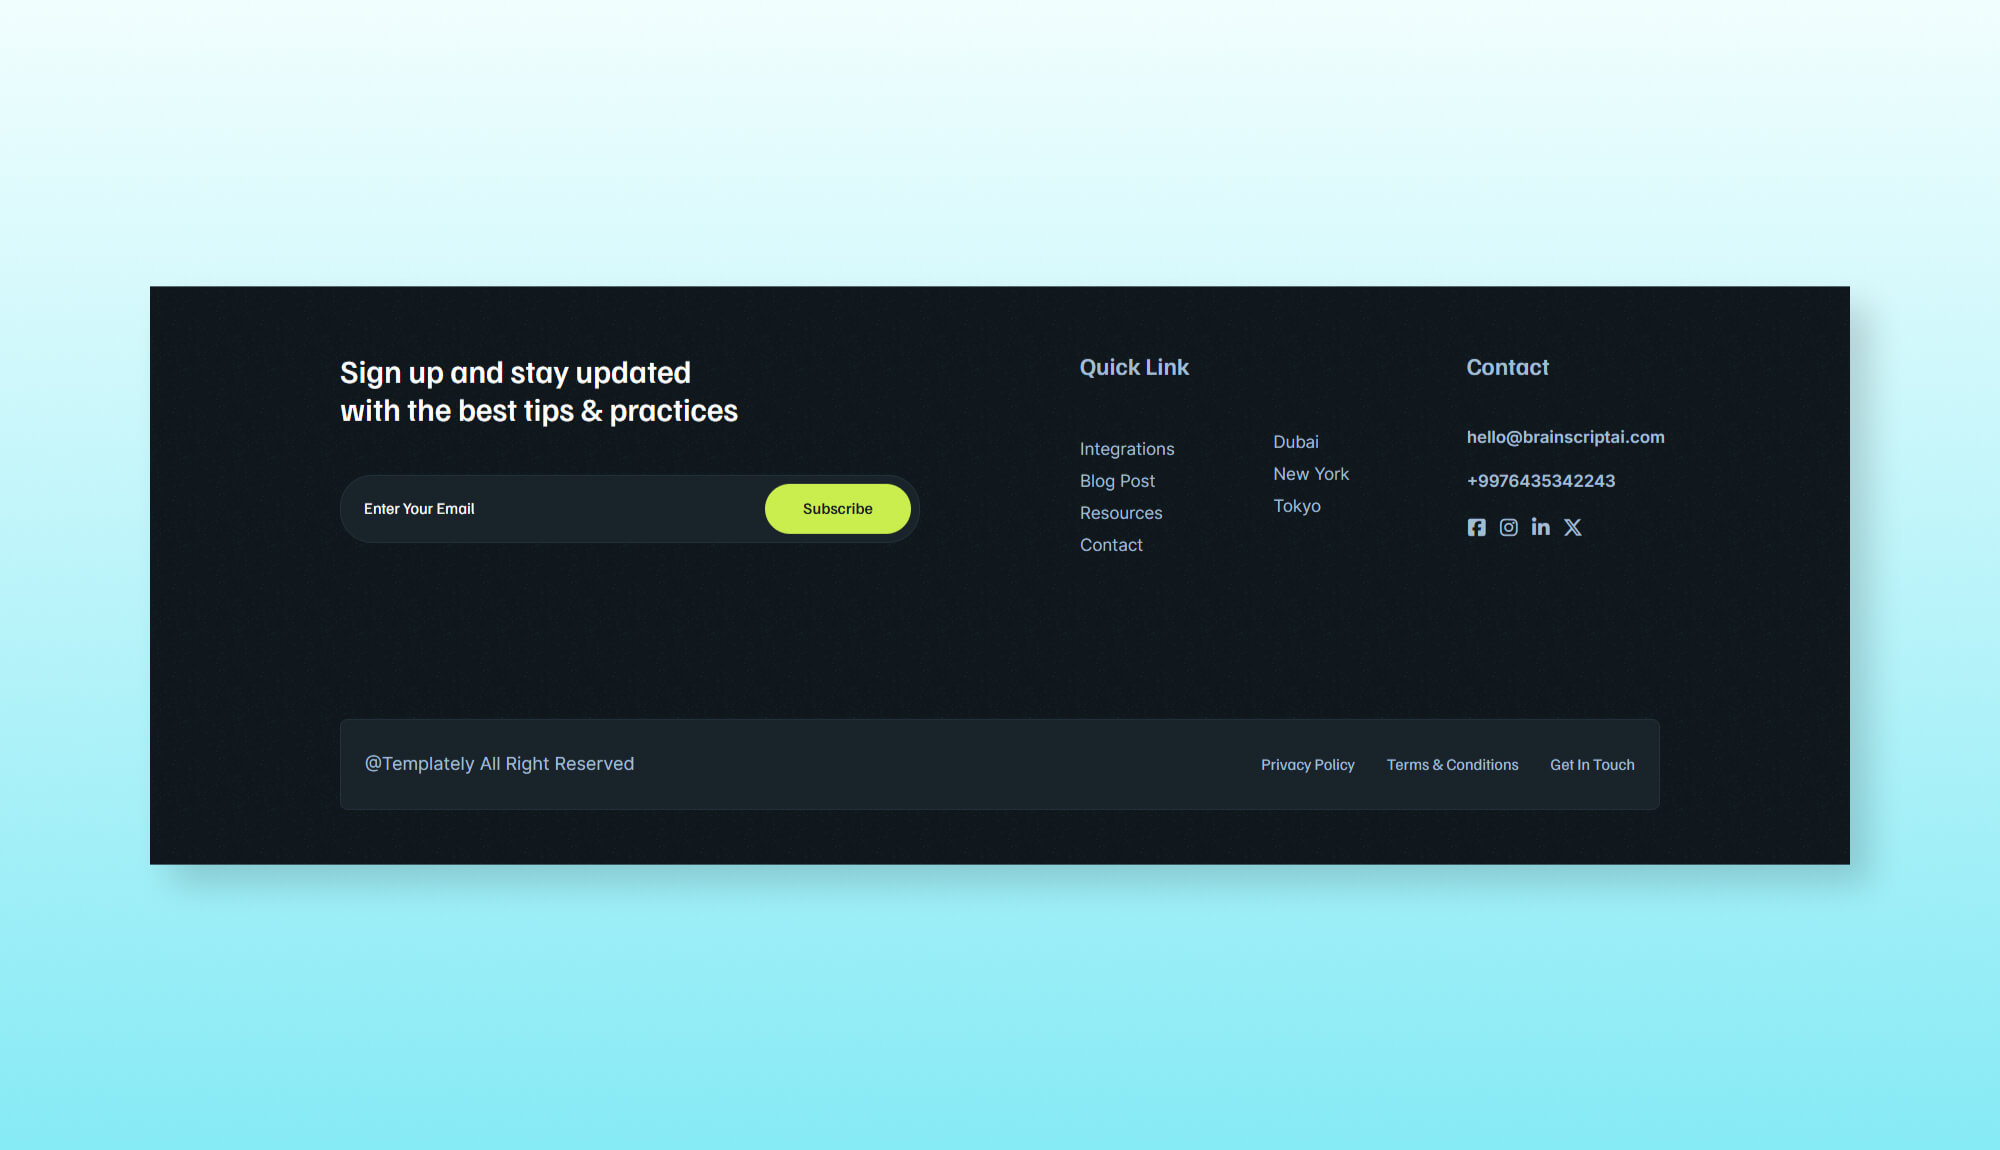
Task: Open the Resources link
Action: click(1121, 513)
